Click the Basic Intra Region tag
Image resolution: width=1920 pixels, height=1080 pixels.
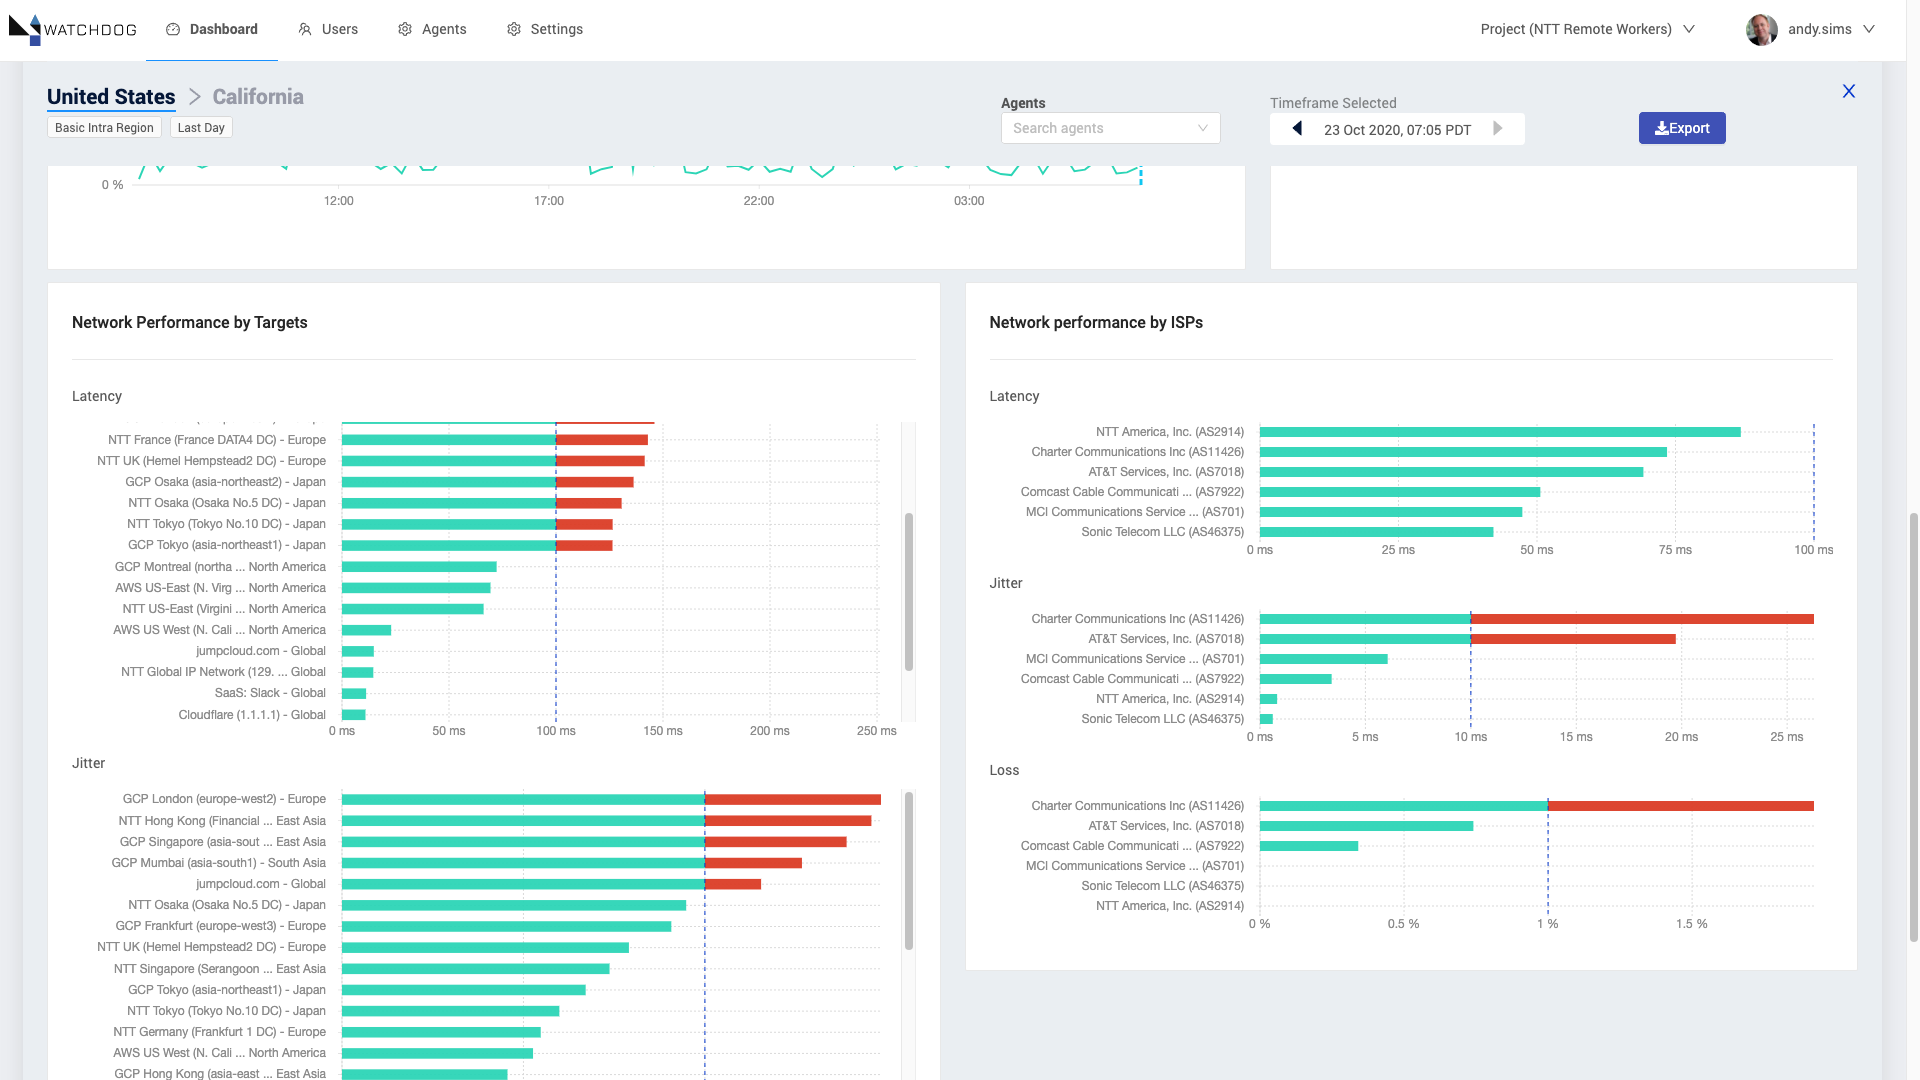(104, 127)
